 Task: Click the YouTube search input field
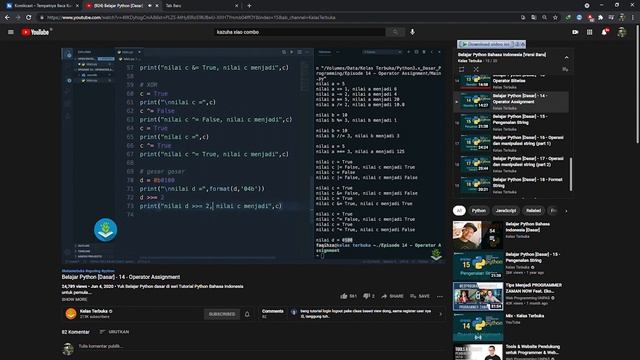click(300, 32)
